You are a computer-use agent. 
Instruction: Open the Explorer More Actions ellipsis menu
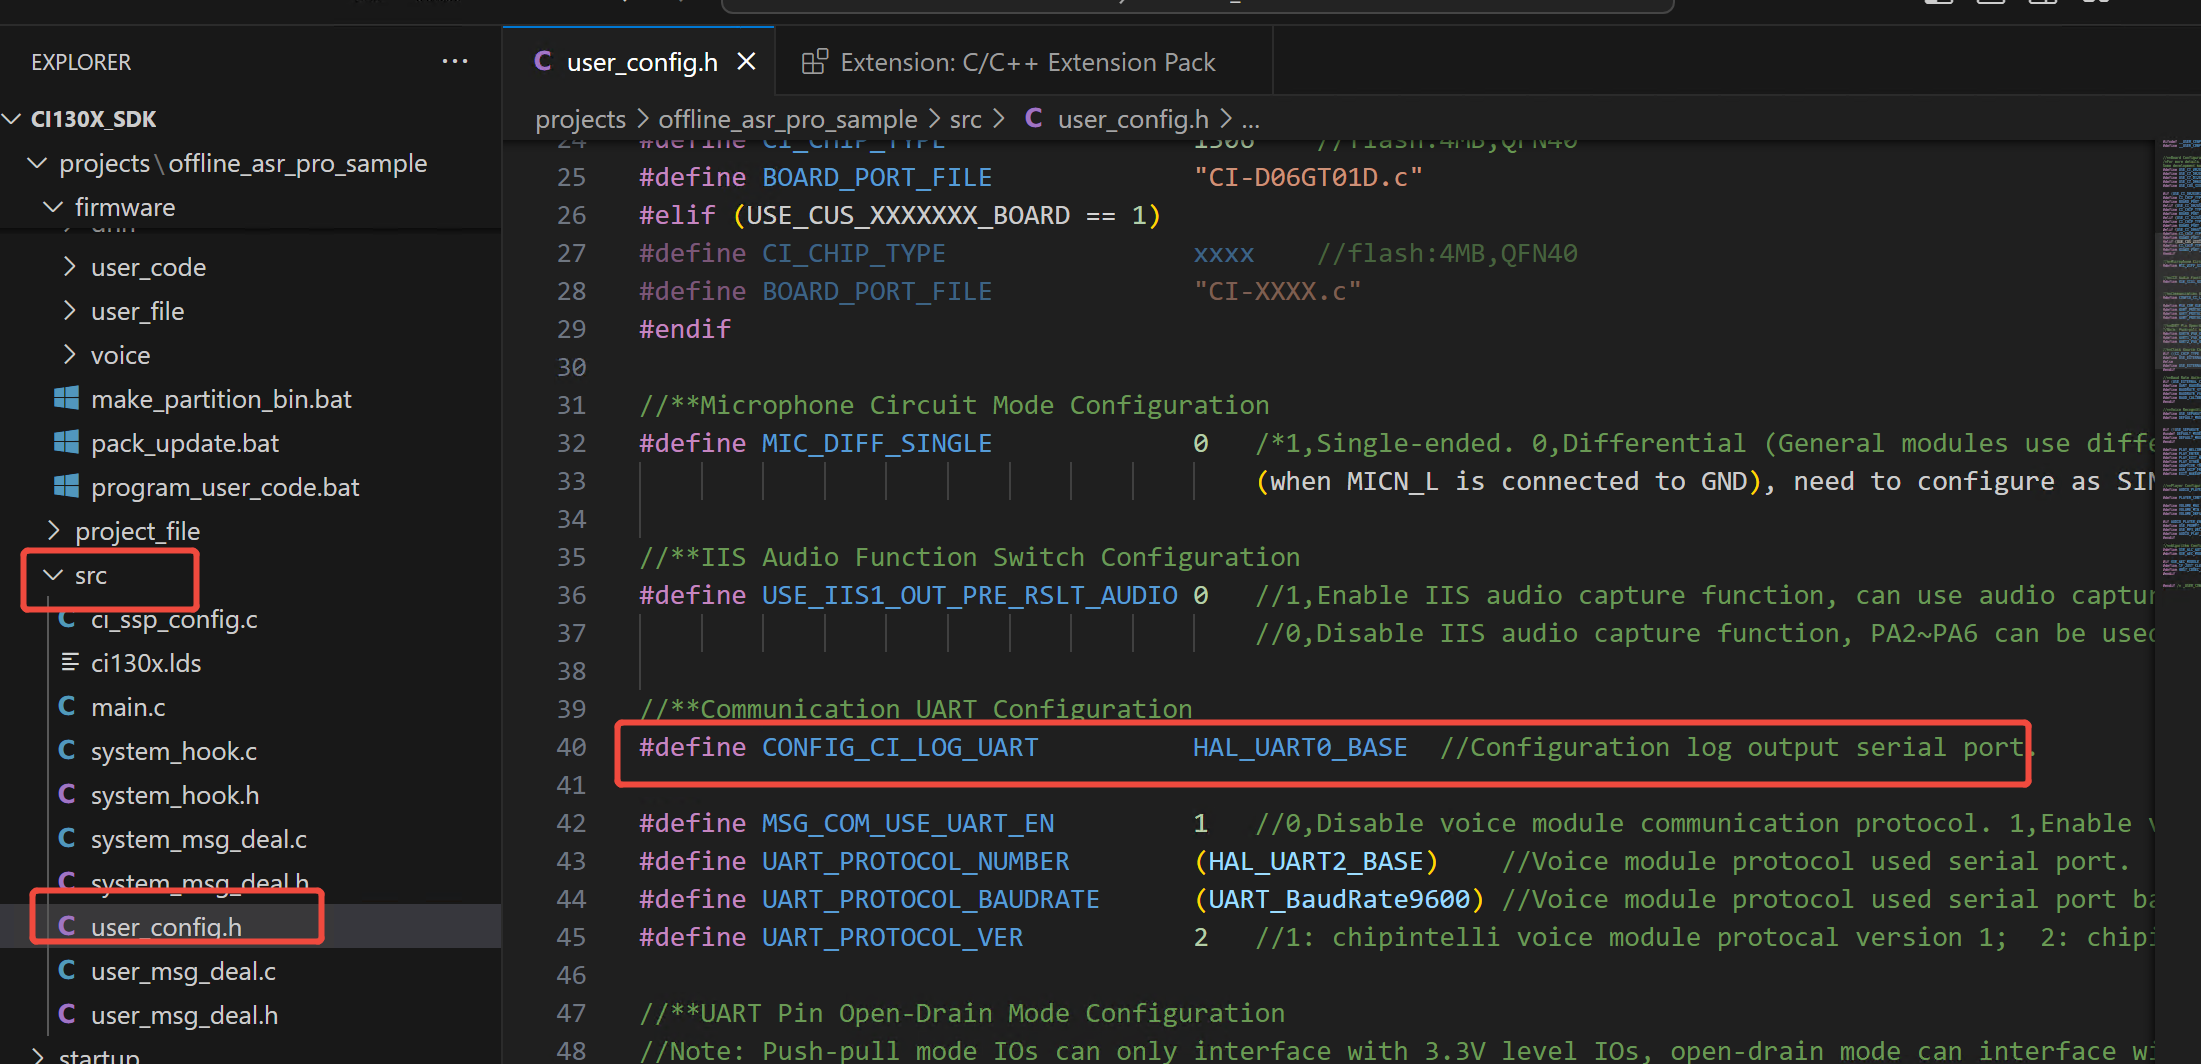[x=455, y=61]
